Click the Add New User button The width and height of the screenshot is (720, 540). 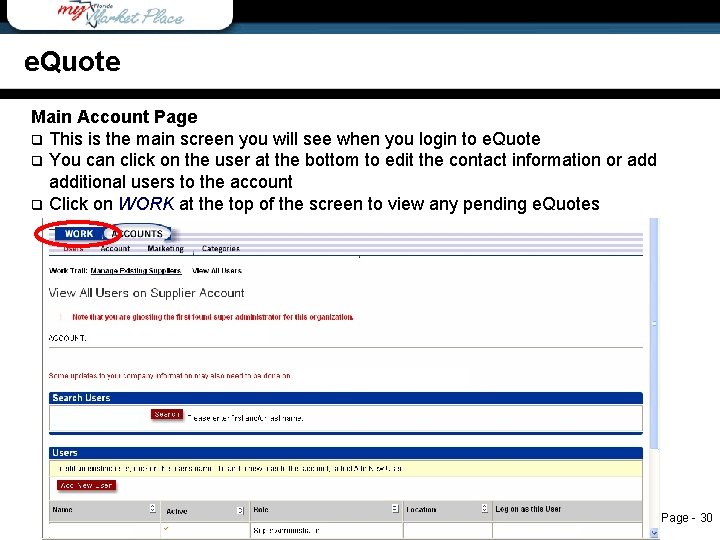[86, 485]
